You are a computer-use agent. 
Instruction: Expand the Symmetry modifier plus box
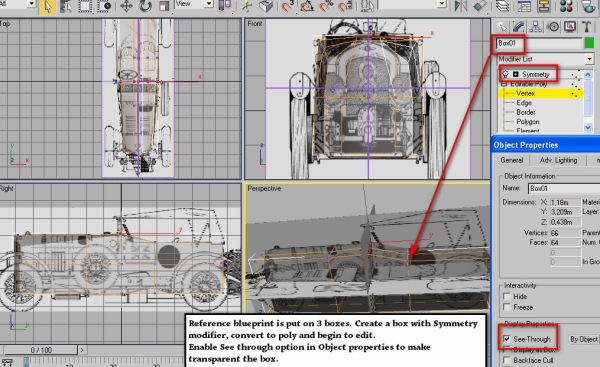coord(515,74)
